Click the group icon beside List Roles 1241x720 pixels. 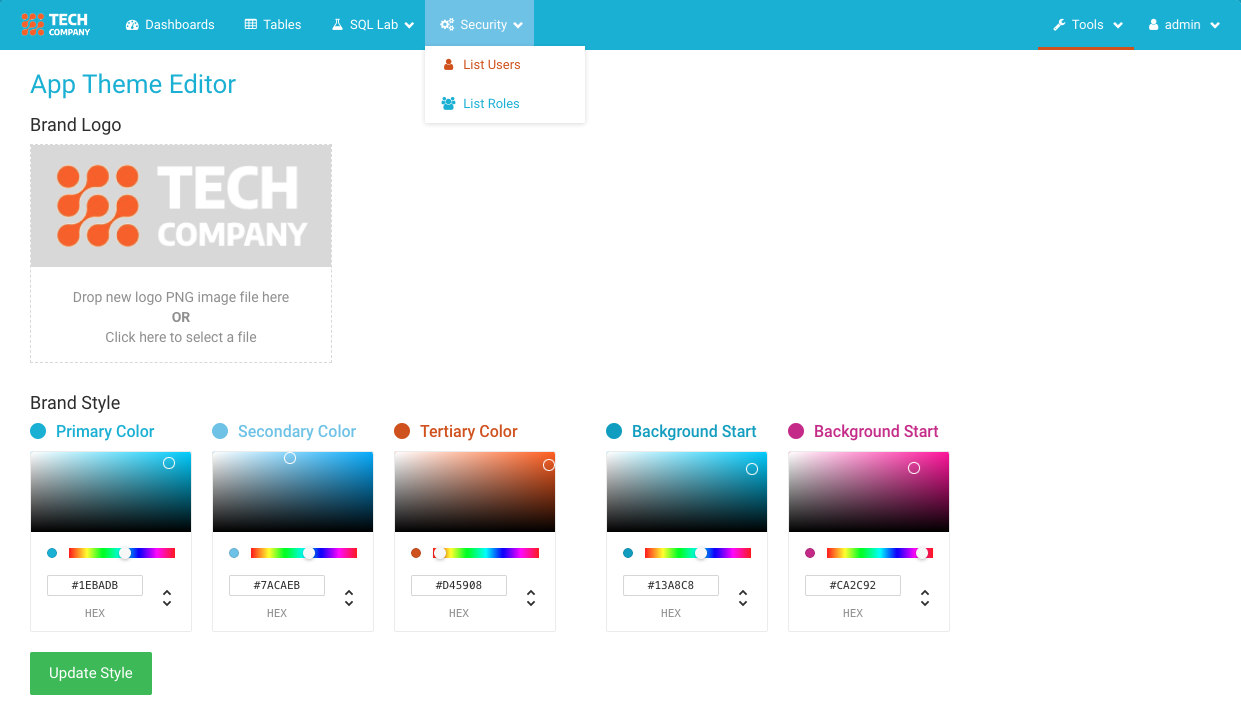[448, 103]
